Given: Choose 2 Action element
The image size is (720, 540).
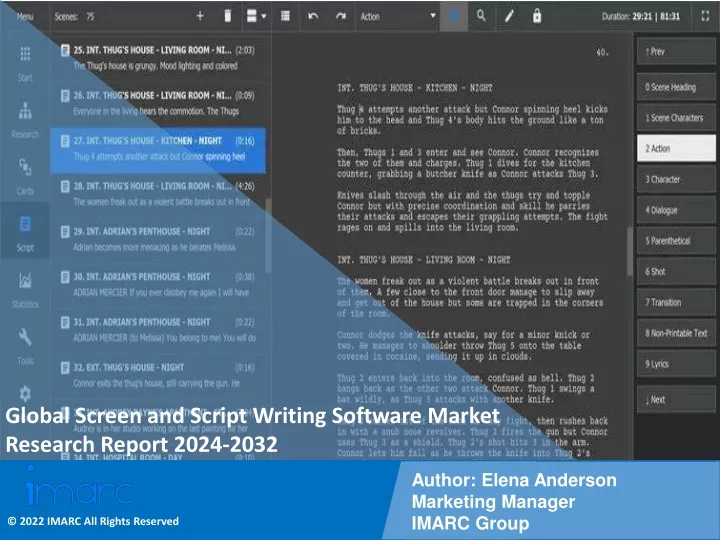Looking at the screenshot, I should (676, 148).
